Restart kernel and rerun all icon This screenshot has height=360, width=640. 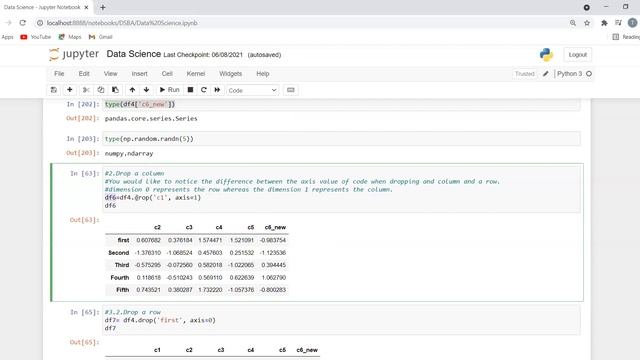217,90
